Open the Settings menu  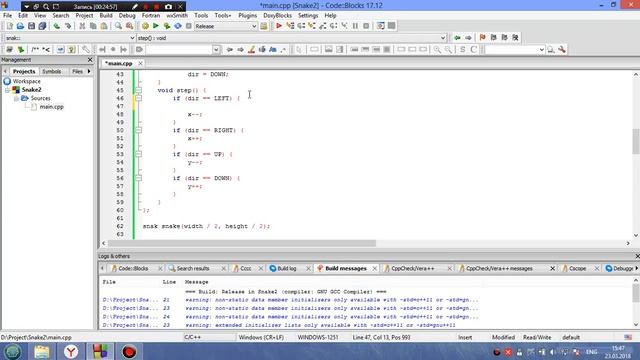pos(308,16)
